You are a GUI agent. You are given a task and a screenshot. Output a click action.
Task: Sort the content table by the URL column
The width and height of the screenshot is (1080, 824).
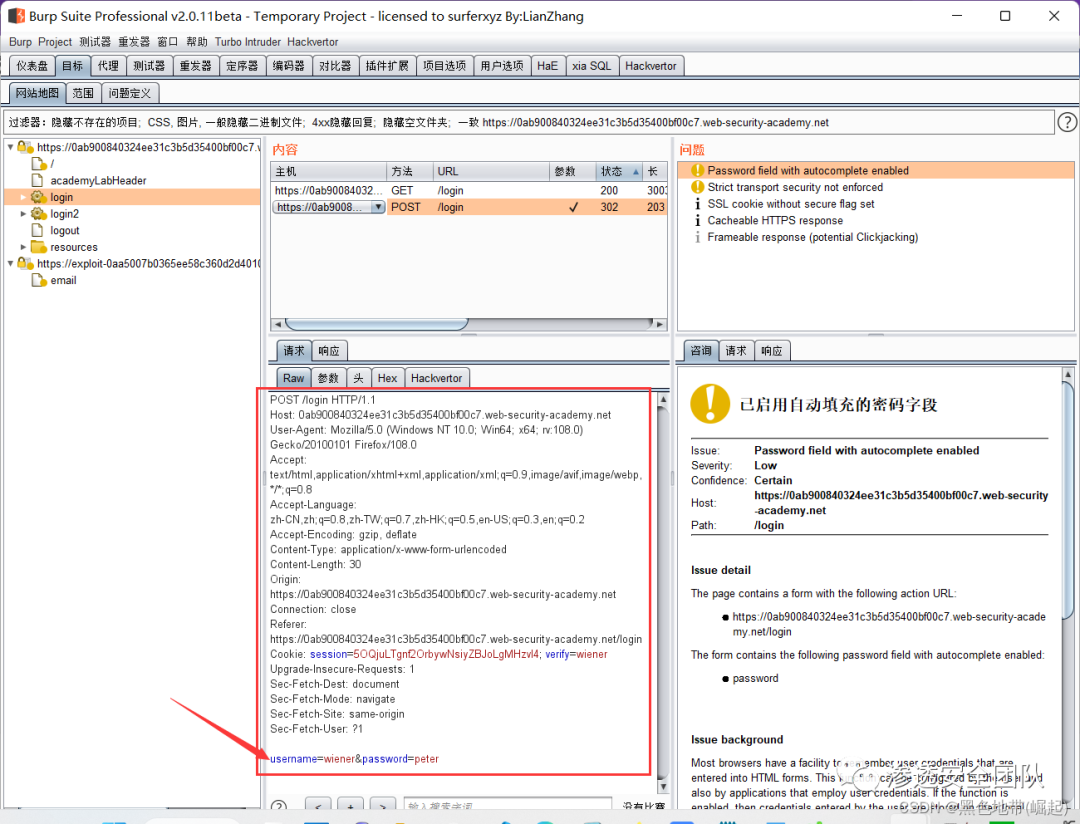click(x=491, y=172)
